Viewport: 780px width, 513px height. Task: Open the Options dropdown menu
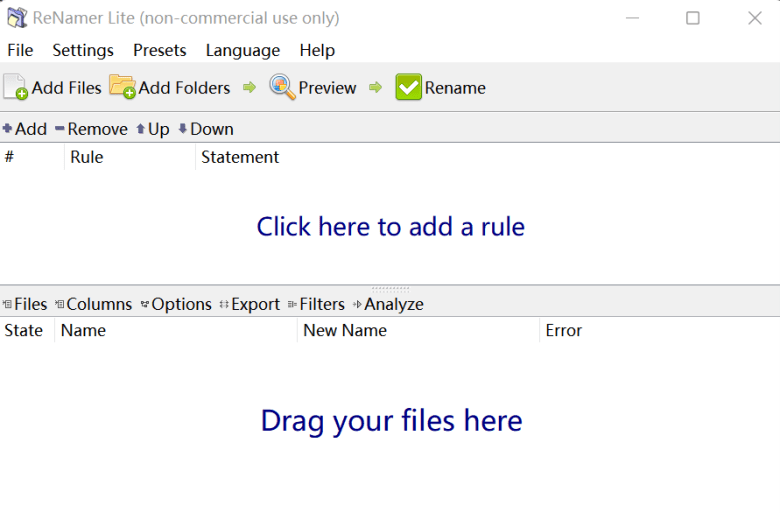coord(176,304)
